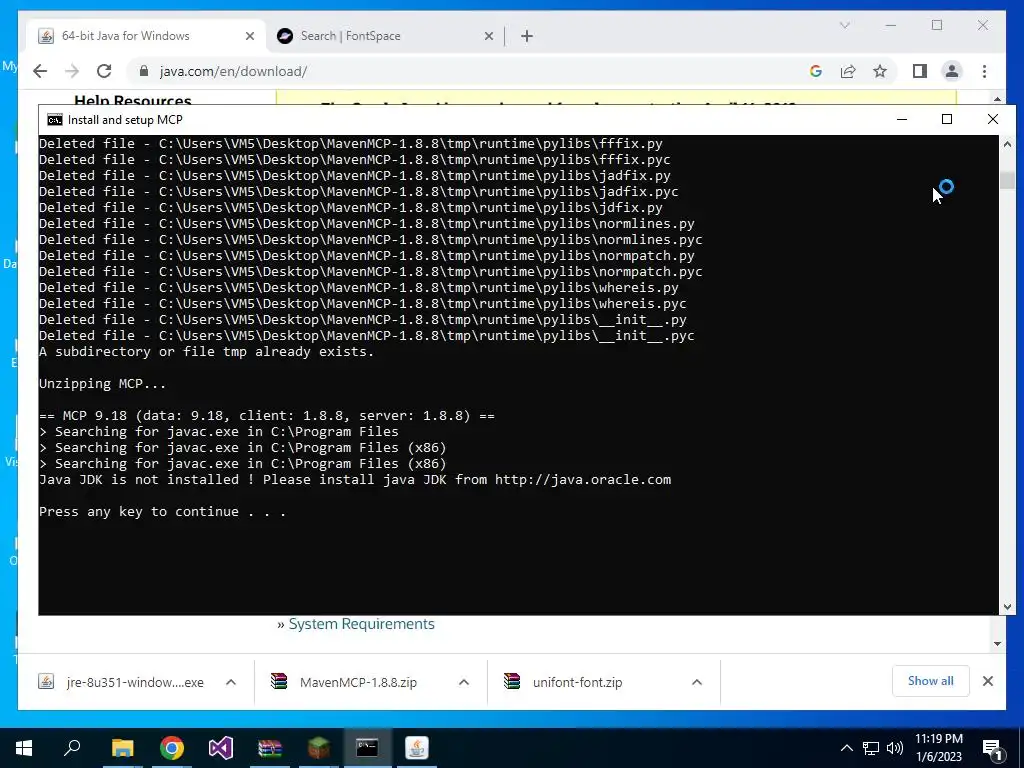Click the '== MCP 9.18' version line
This screenshot has width=1024, height=768.
click(266, 415)
